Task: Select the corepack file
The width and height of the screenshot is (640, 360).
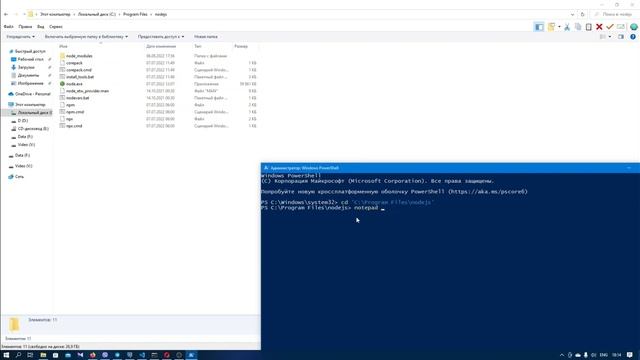Action: [x=74, y=63]
